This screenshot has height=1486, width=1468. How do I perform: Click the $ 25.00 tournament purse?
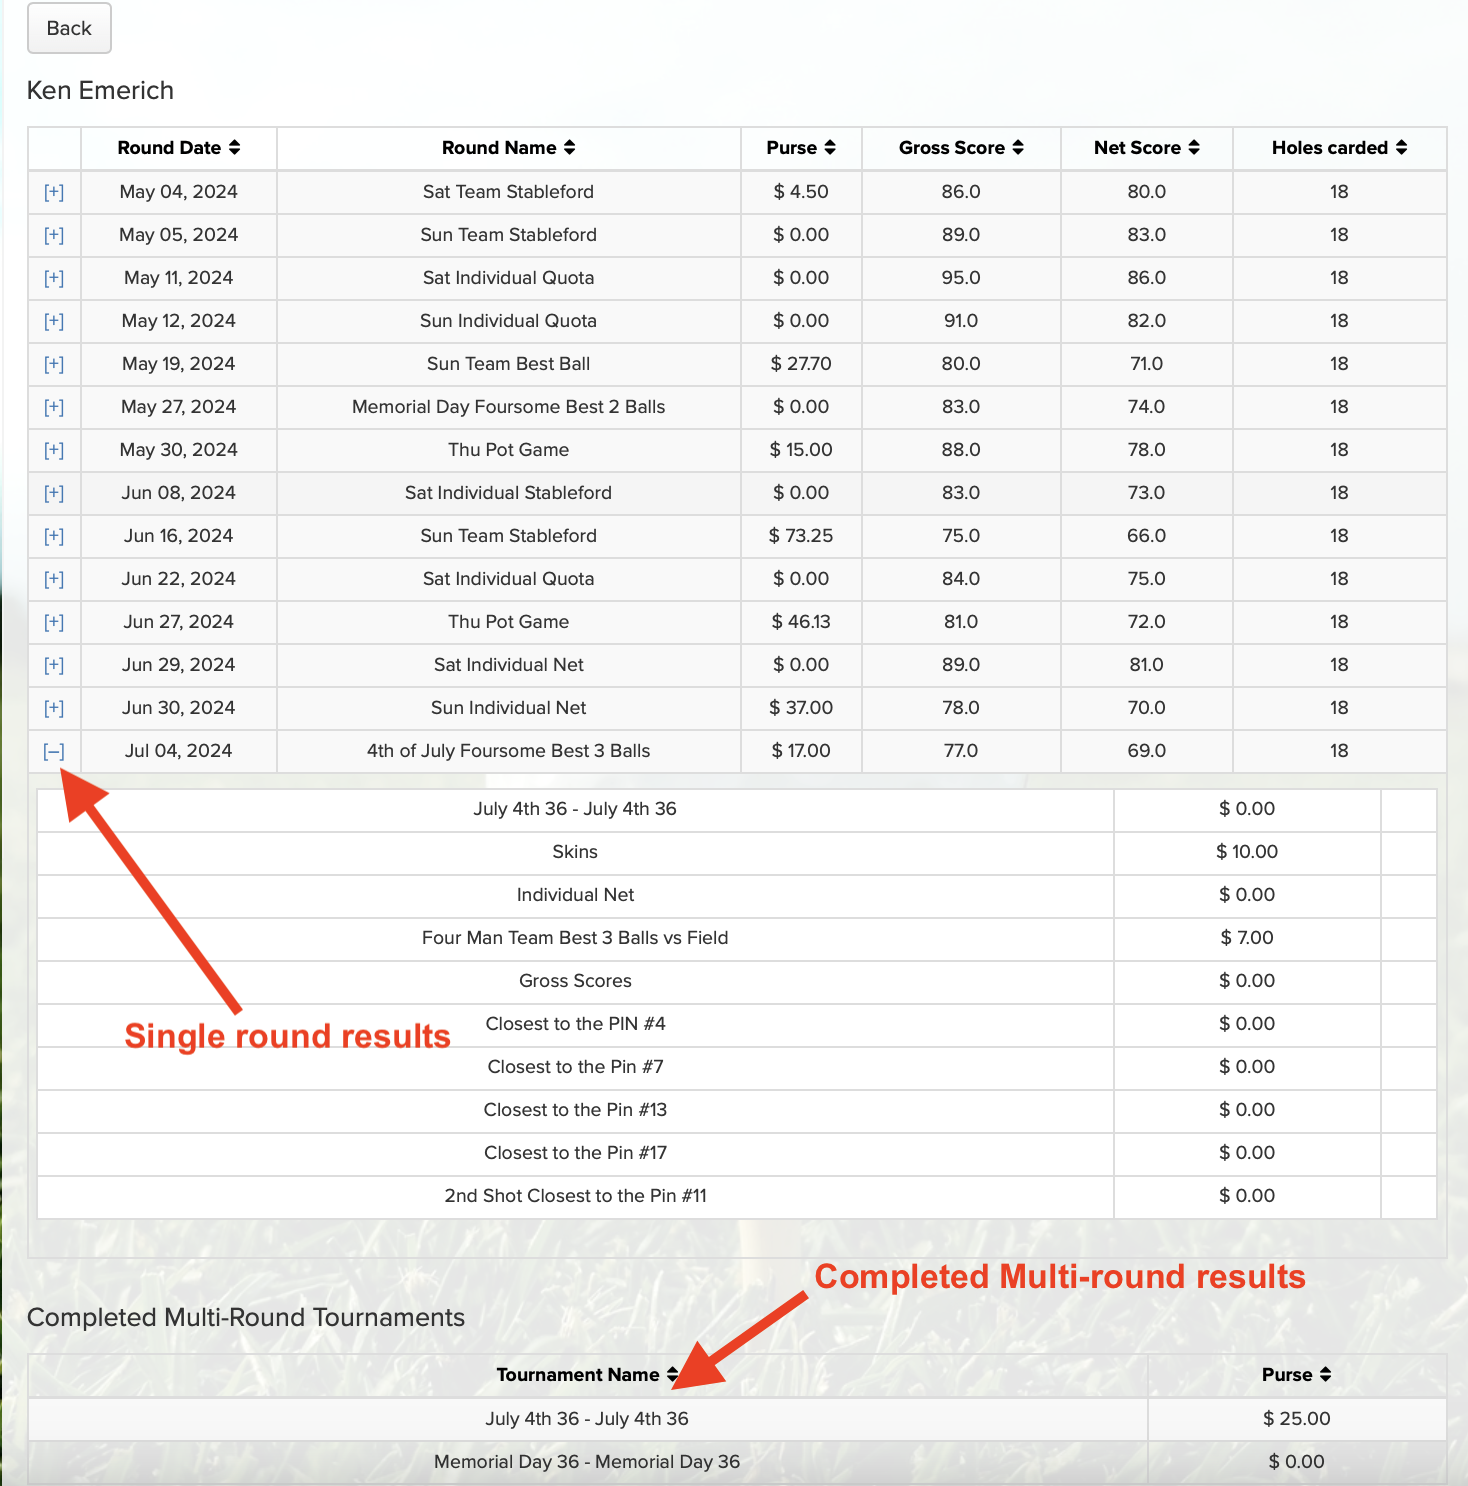click(1296, 1419)
